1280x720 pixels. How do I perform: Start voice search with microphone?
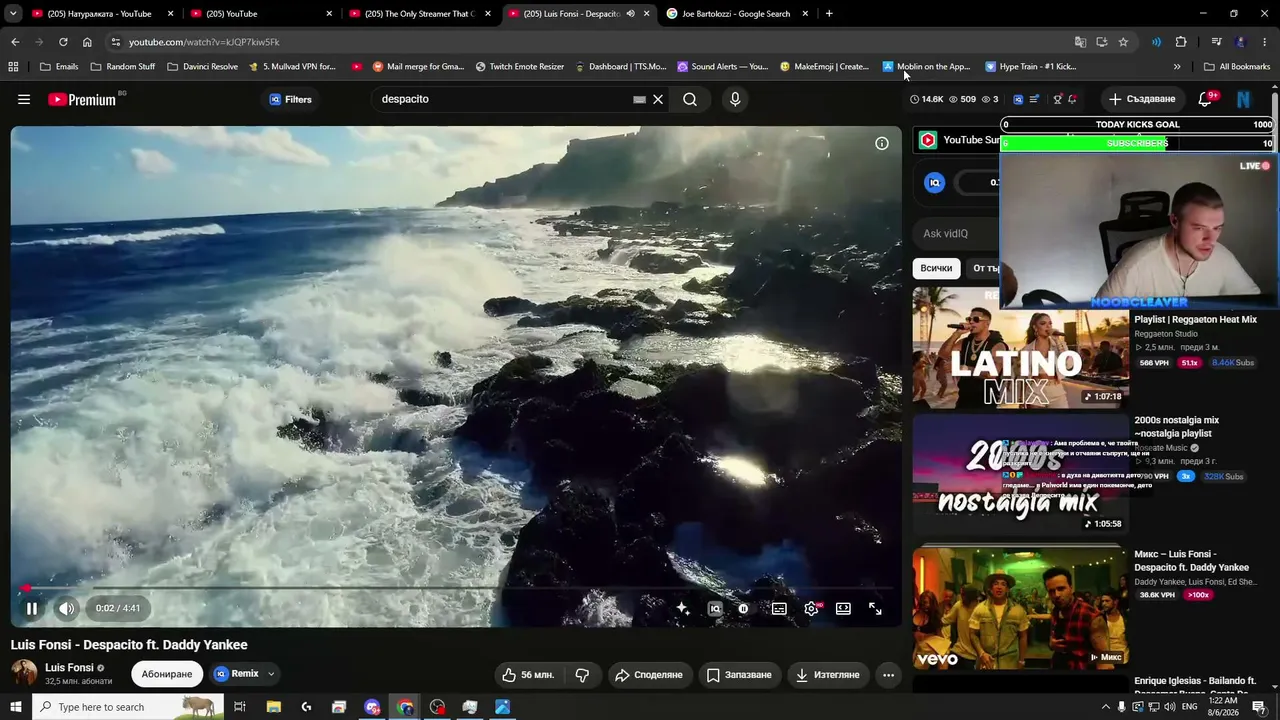pos(735,99)
